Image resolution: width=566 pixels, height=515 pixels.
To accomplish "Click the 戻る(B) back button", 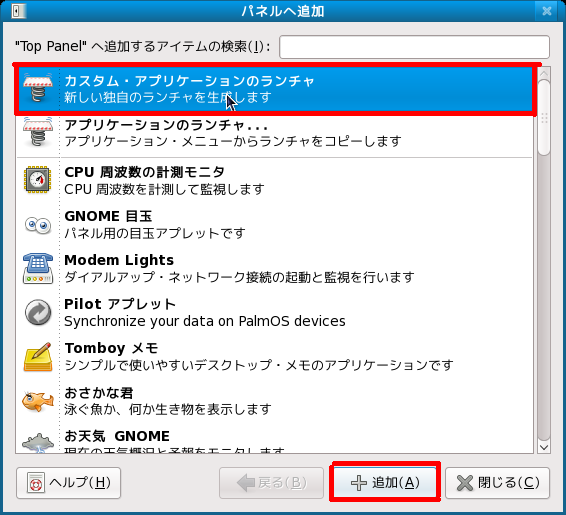I will point(271,483).
